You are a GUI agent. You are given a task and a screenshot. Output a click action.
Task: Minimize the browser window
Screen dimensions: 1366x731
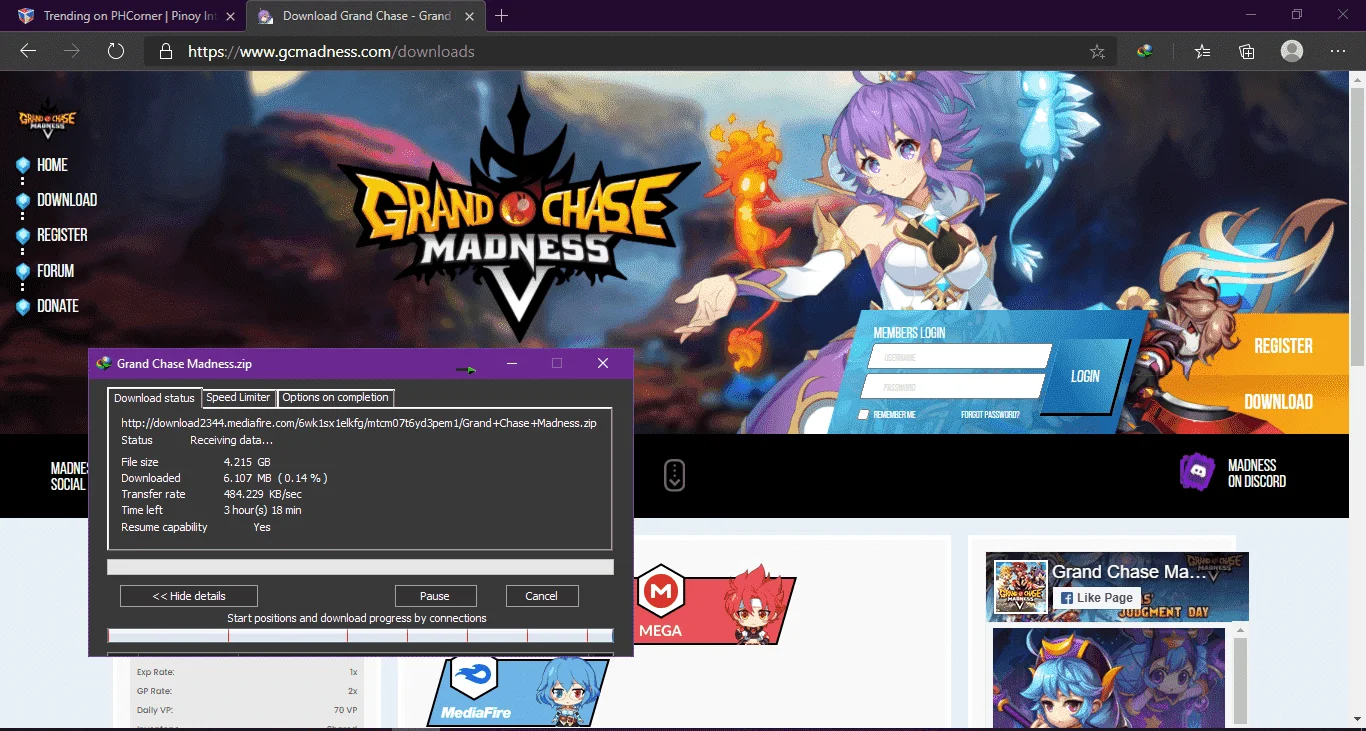pyautogui.click(x=1251, y=15)
